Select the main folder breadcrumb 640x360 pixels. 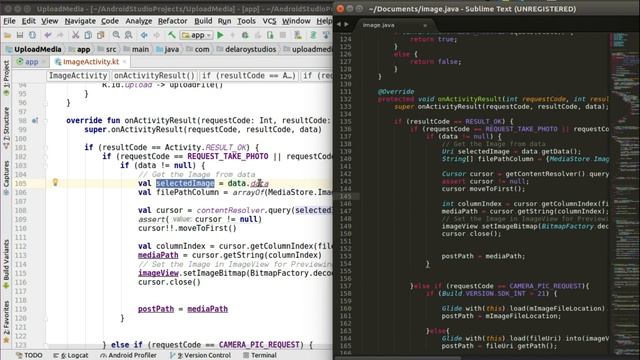(x=136, y=49)
